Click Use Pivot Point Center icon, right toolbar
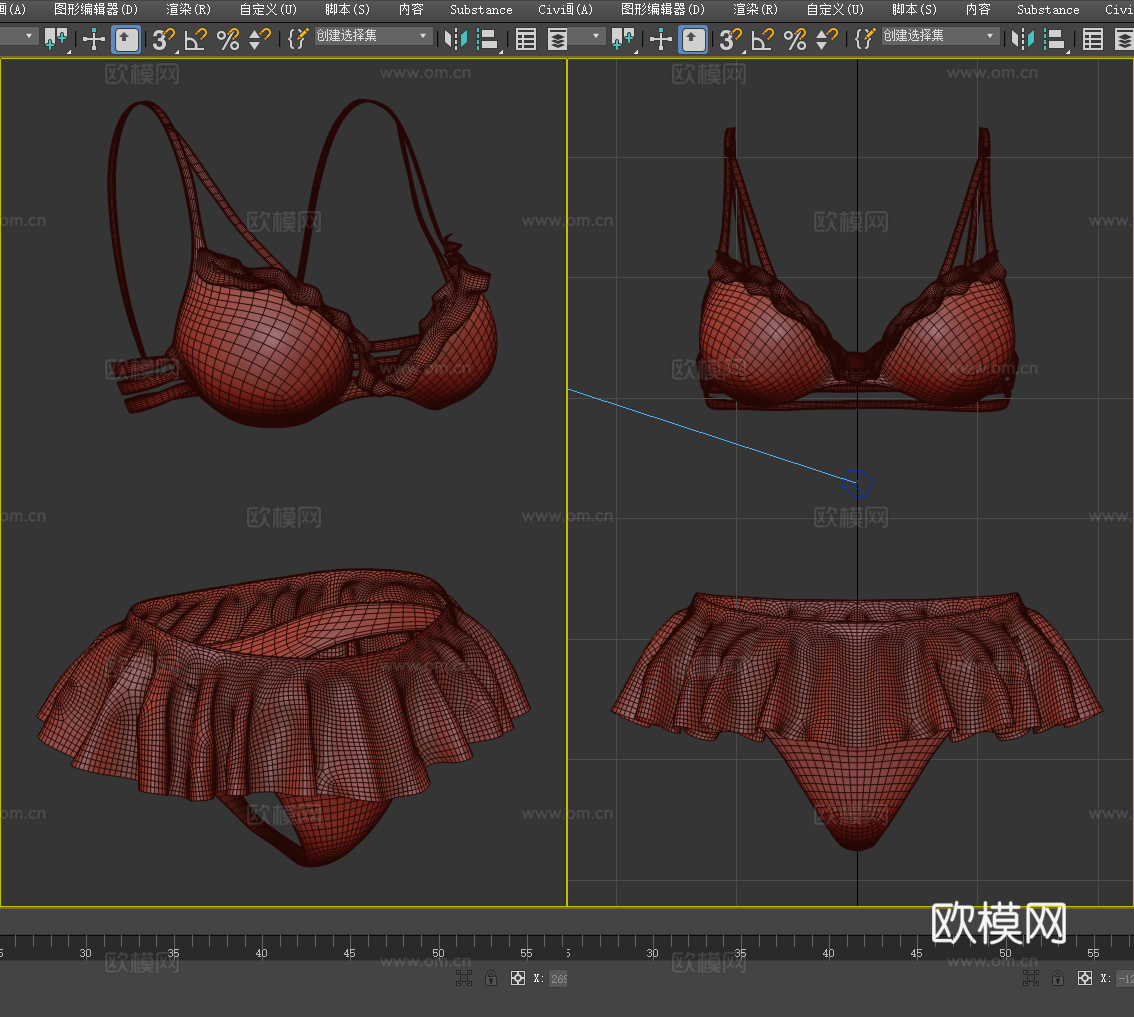The height and width of the screenshot is (1017, 1134). (622, 39)
